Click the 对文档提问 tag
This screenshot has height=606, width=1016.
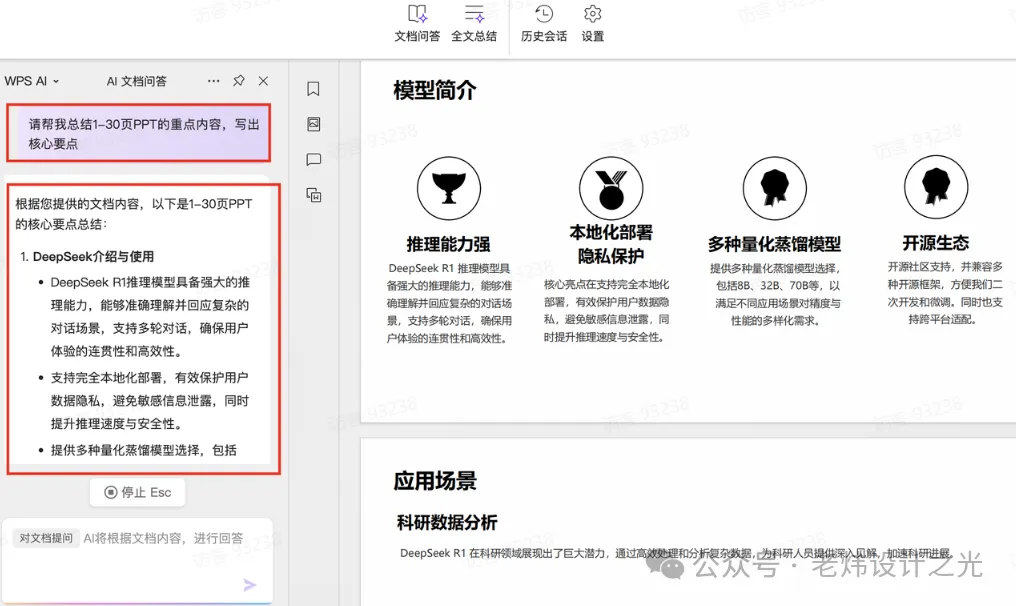[45, 538]
